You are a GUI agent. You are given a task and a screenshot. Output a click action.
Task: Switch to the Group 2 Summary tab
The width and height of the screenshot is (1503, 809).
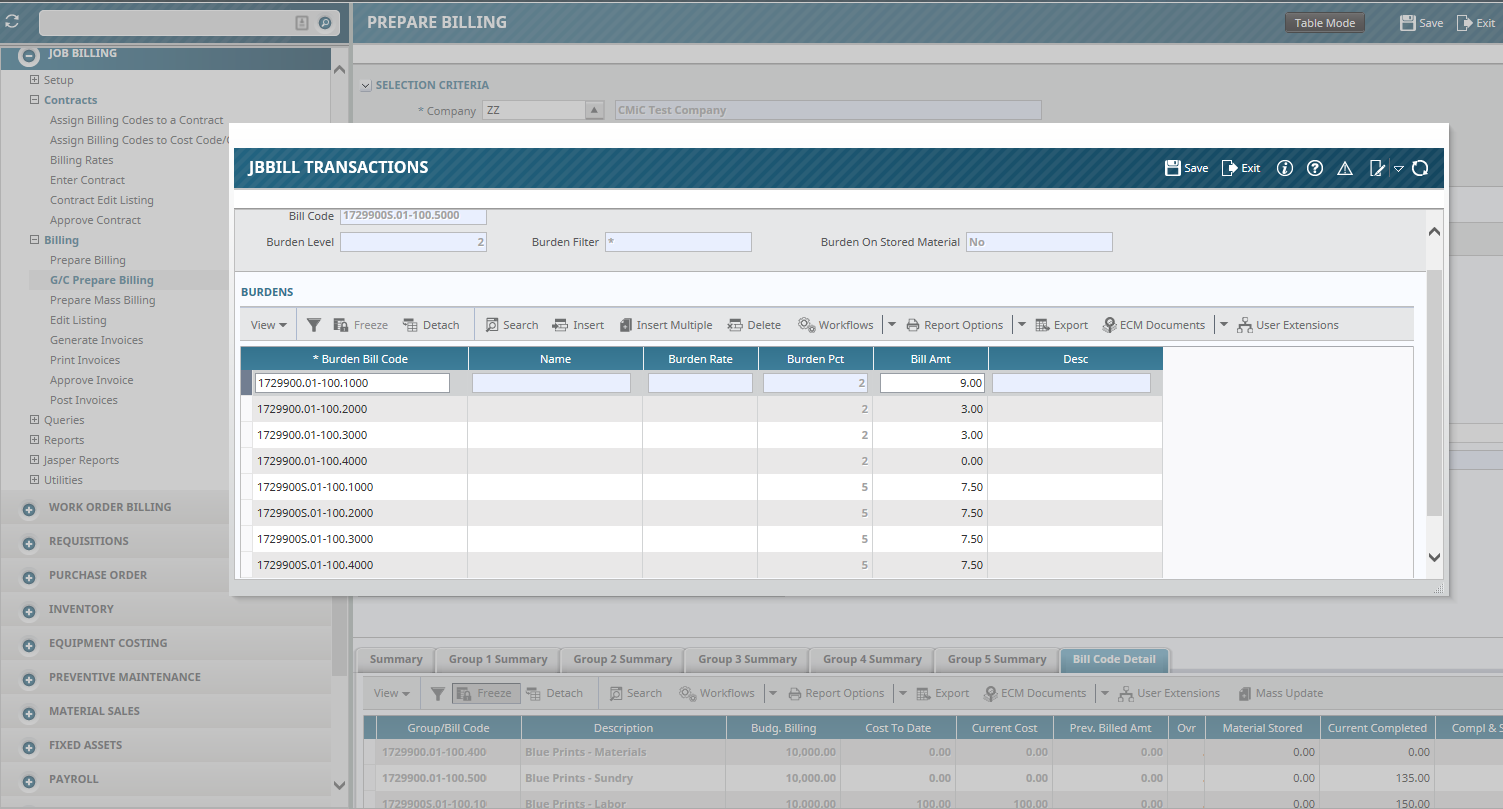[621, 659]
